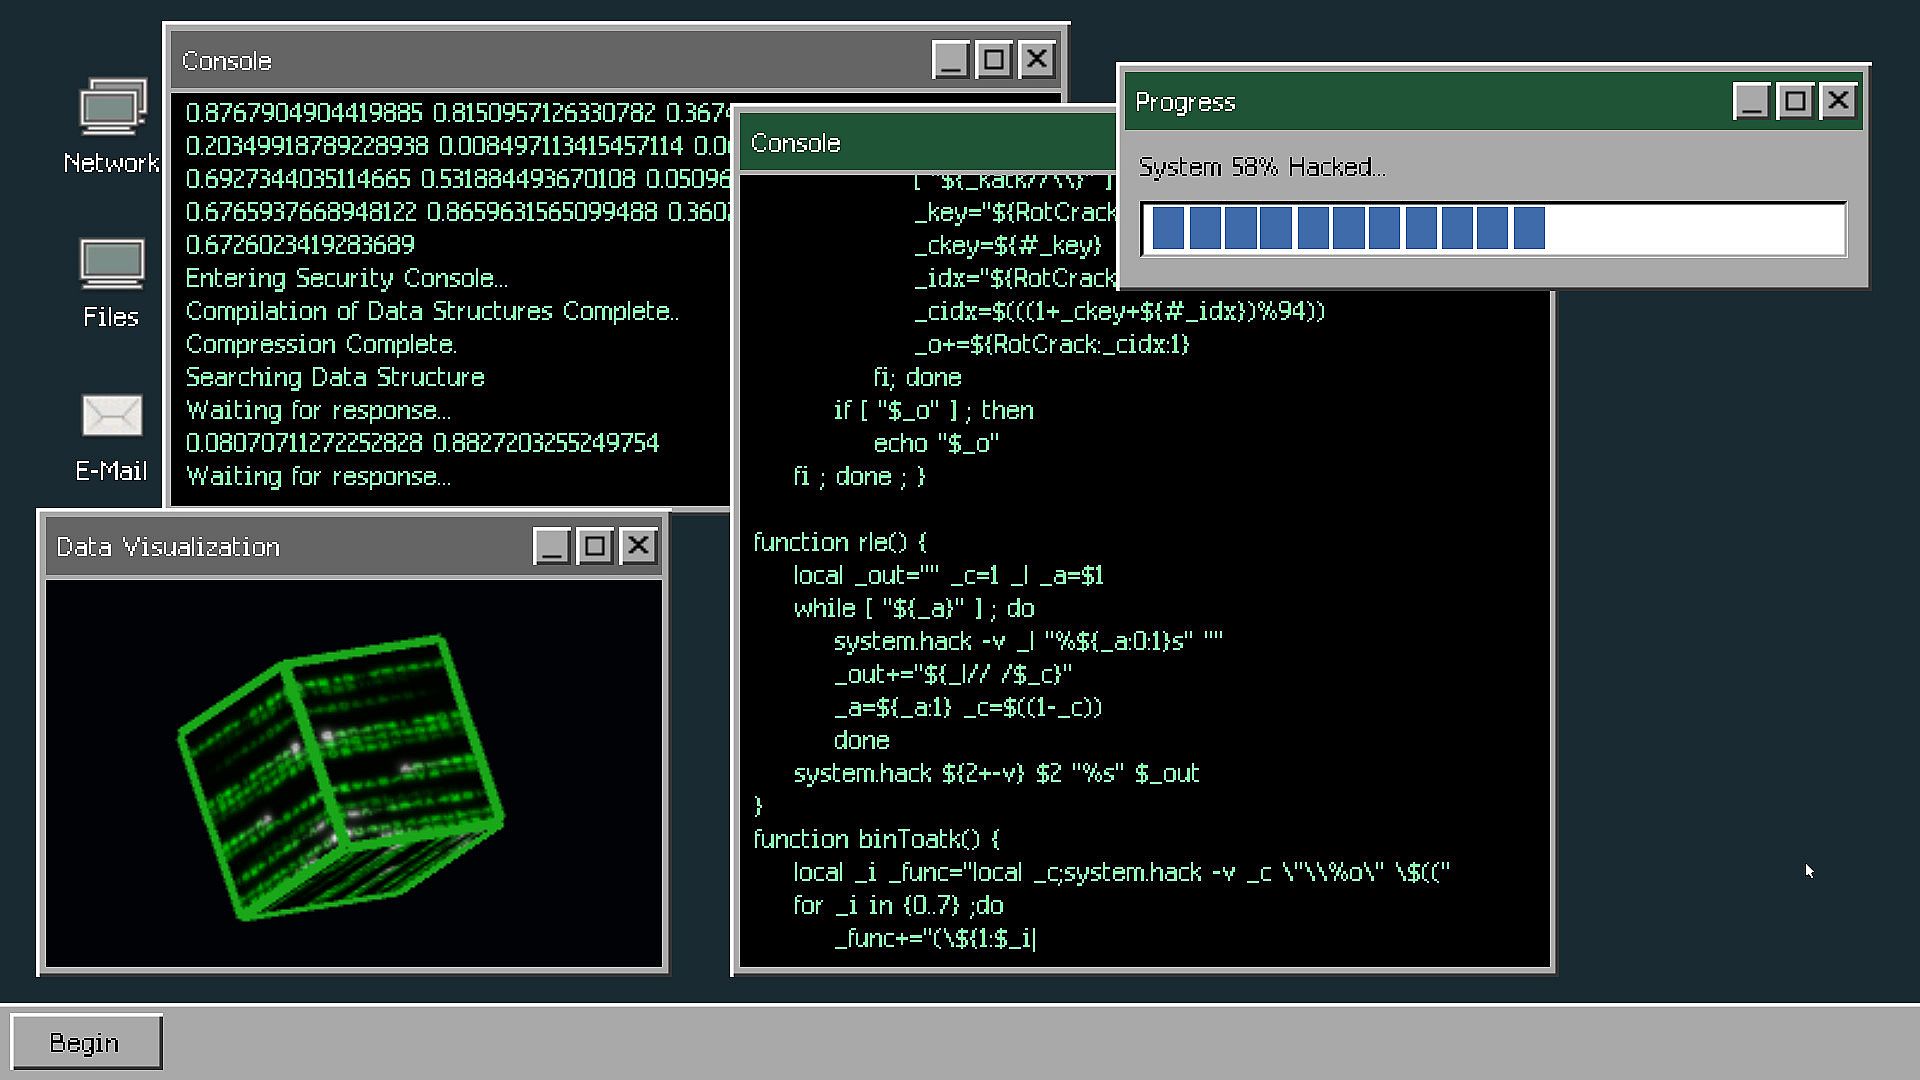Maximize the Data Visualization window
The image size is (1920, 1080).
point(595,547)
